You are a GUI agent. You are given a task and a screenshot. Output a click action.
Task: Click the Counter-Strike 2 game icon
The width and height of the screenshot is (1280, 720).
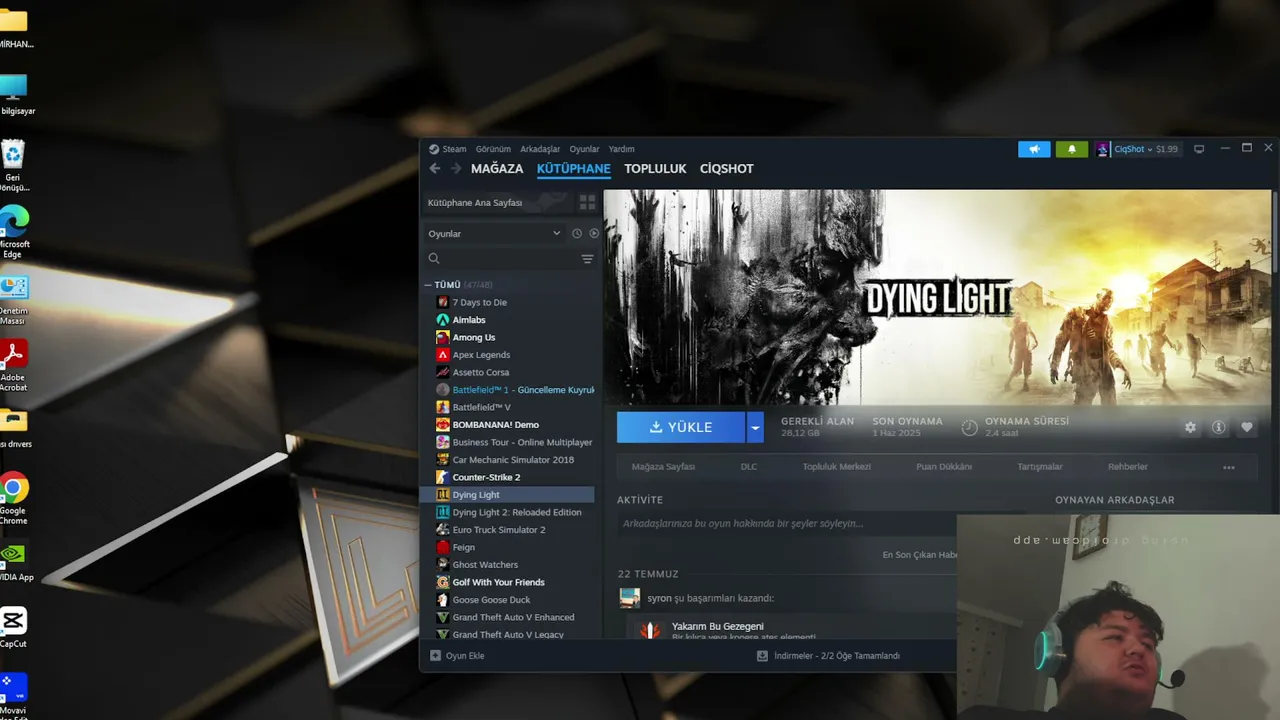click(443, 477)
